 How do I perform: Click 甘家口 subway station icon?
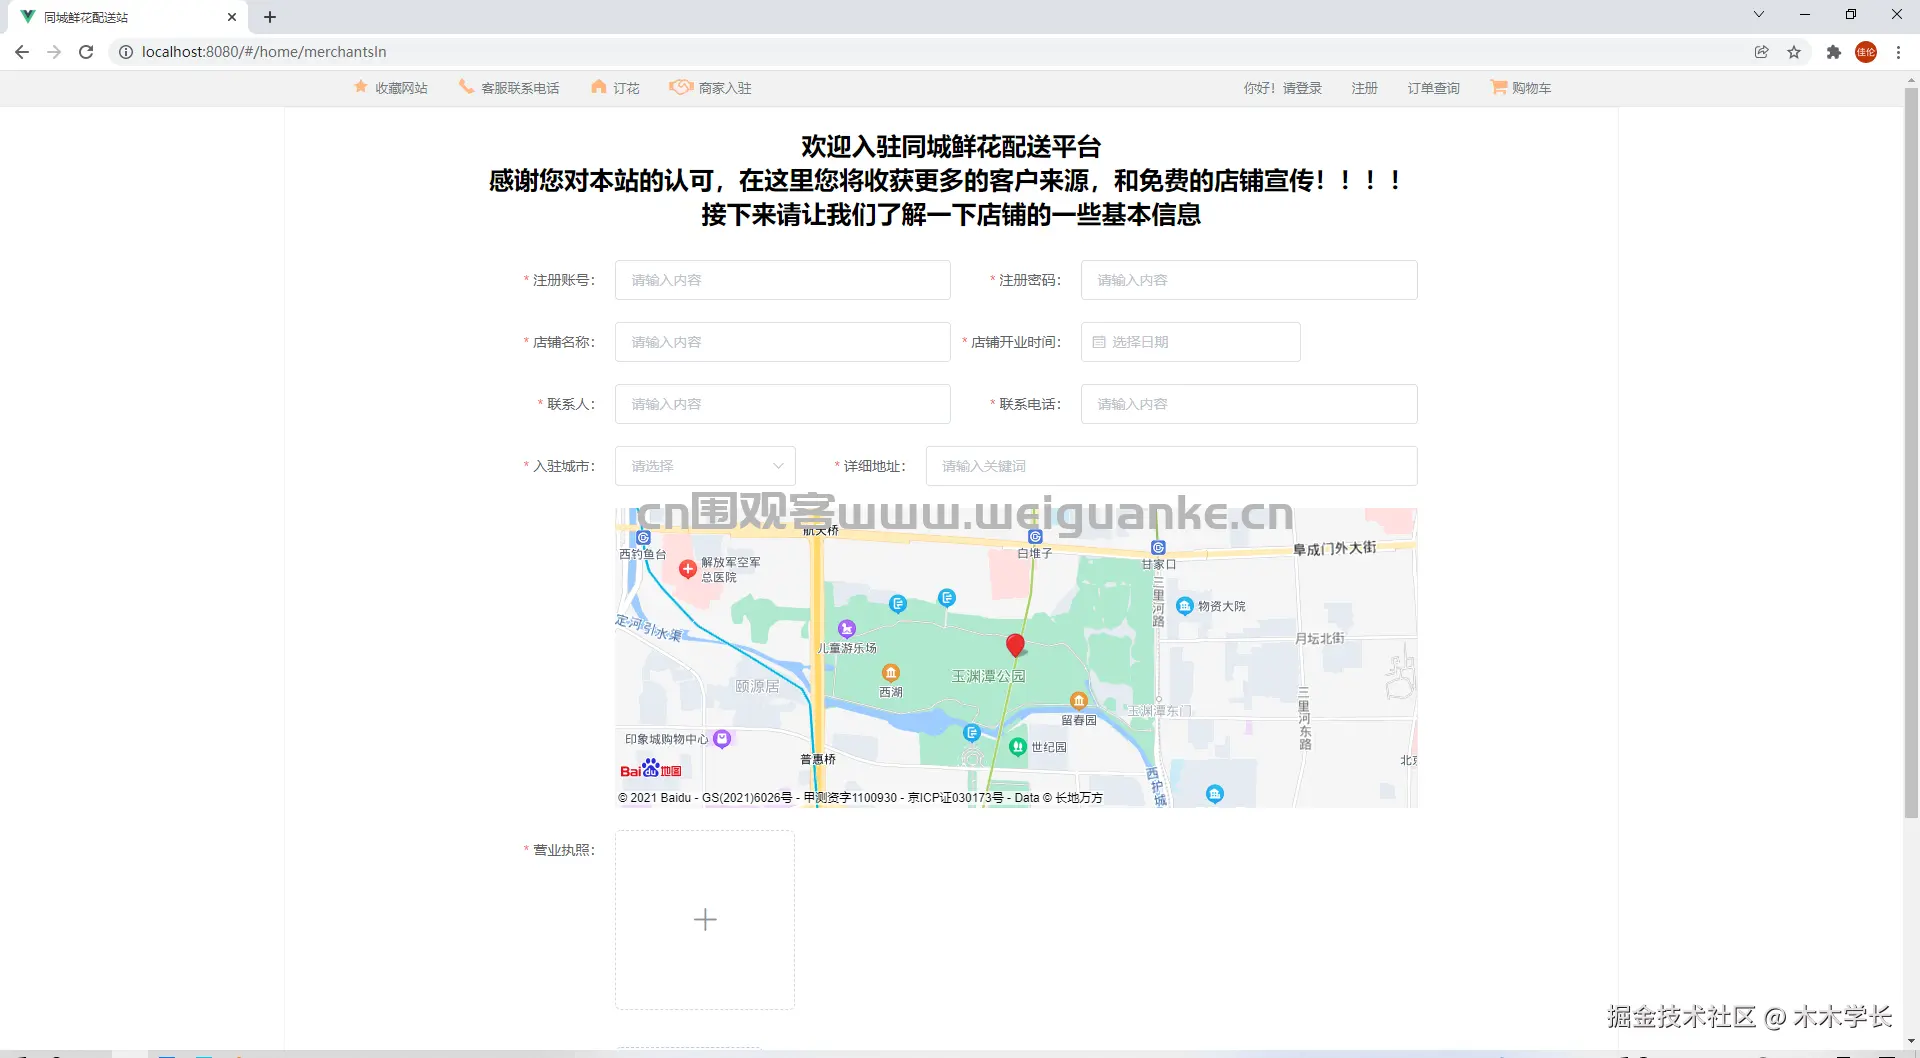point(1158,548)
